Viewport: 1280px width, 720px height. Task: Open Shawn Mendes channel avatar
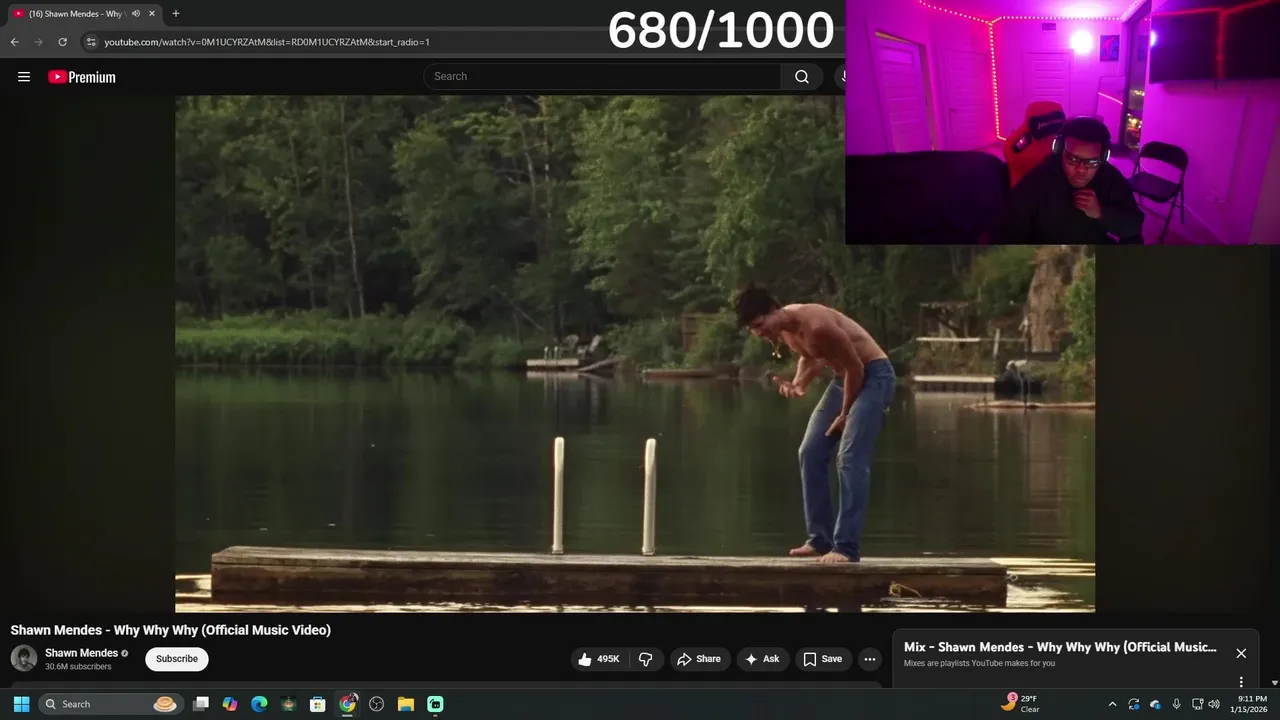pos(24,658)
